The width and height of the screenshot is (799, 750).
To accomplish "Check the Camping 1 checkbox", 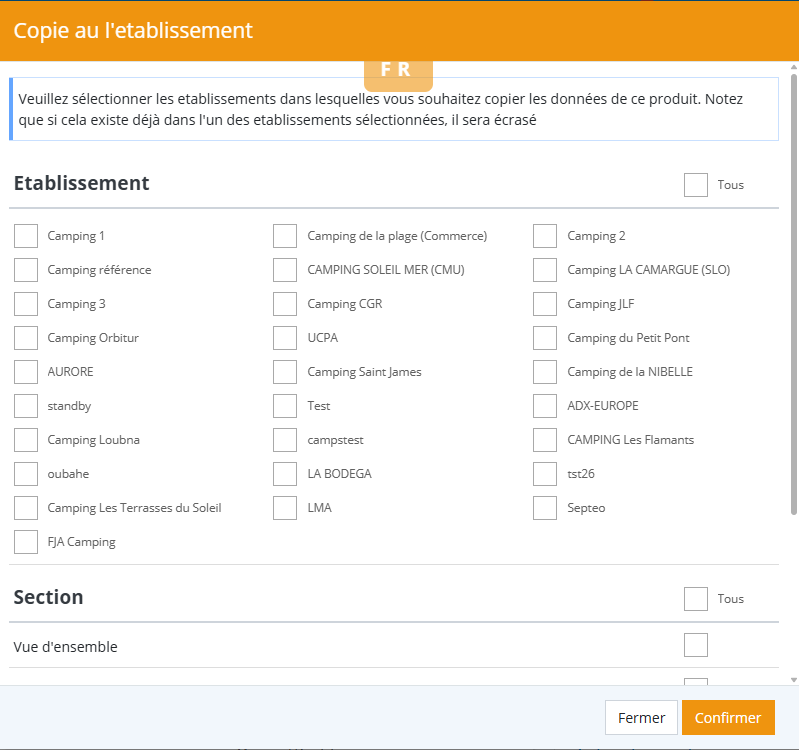I will (x=26, y=236).
